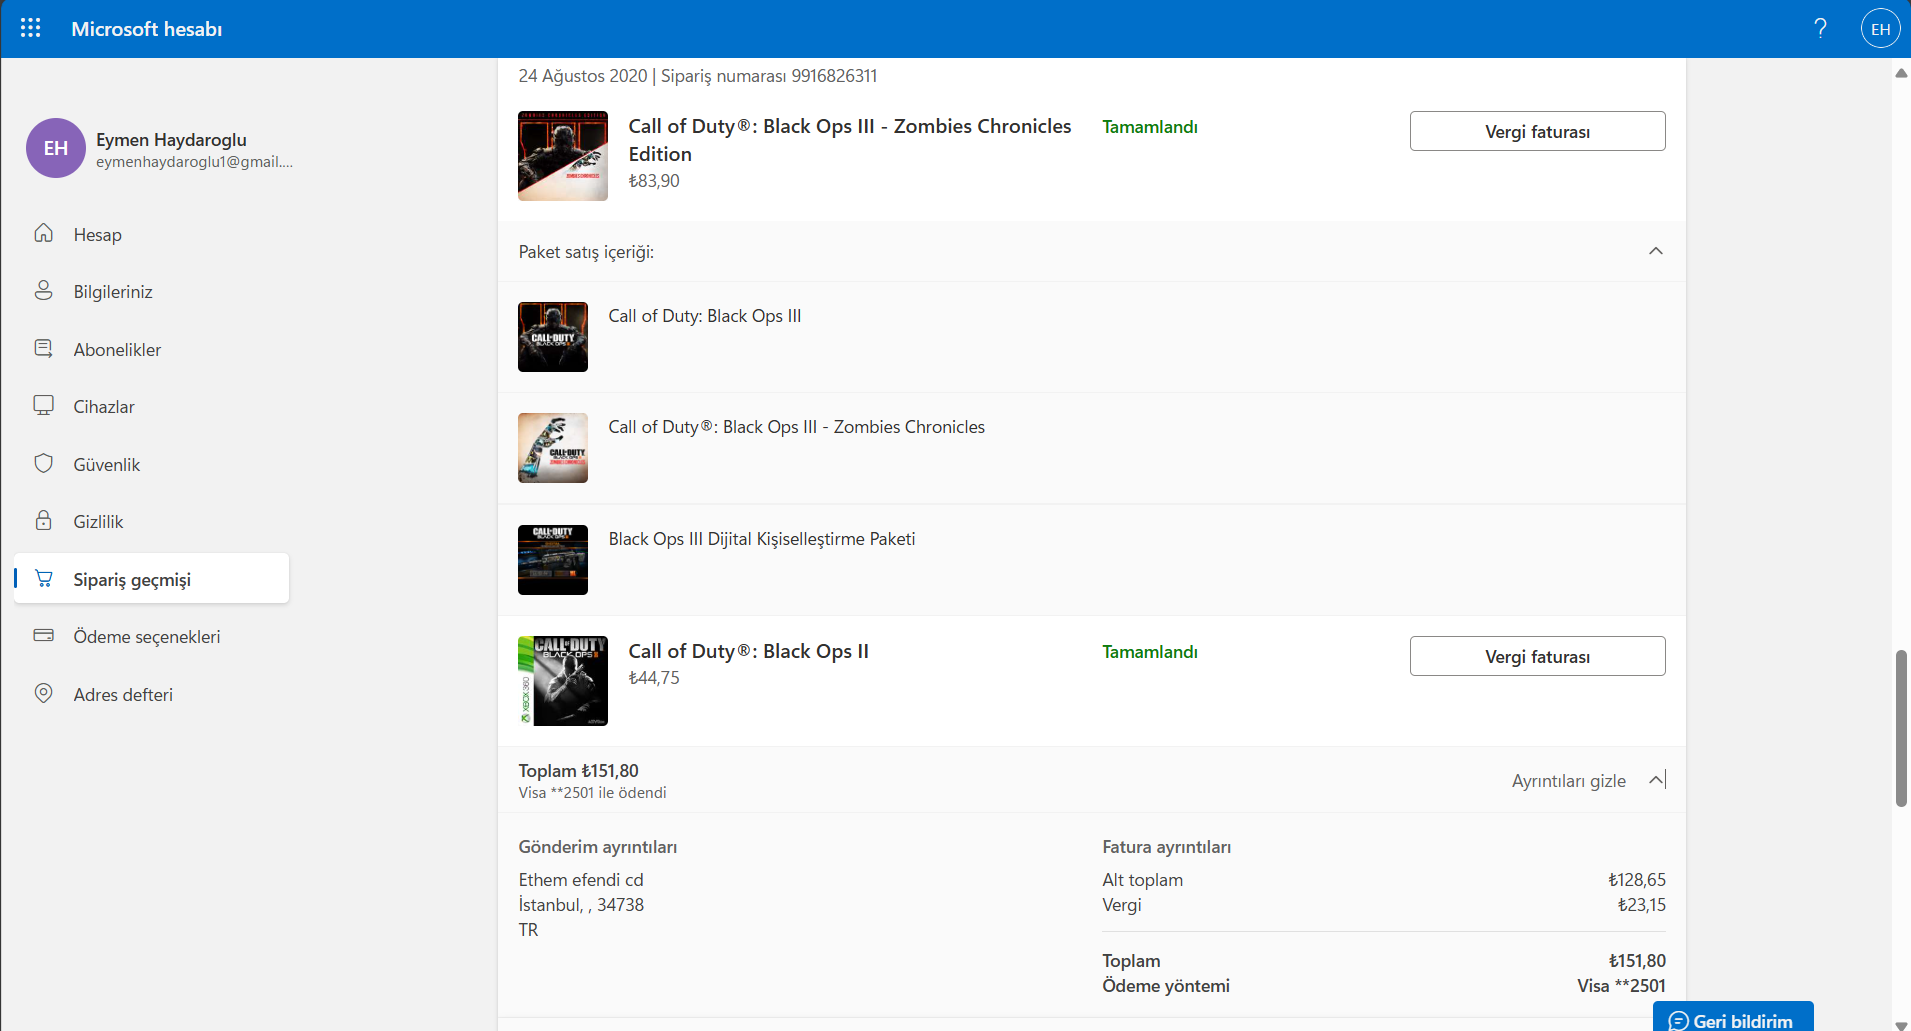1911x1031 pixels.
Task: Open the Microsoft hesabı header link
Action: click(x=147, y=29)
